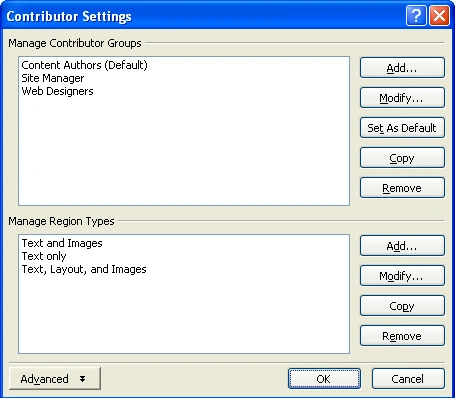Click Copy in Manage Region Types
This screenshot has height=398, width=455.
[x=402, y=306]
